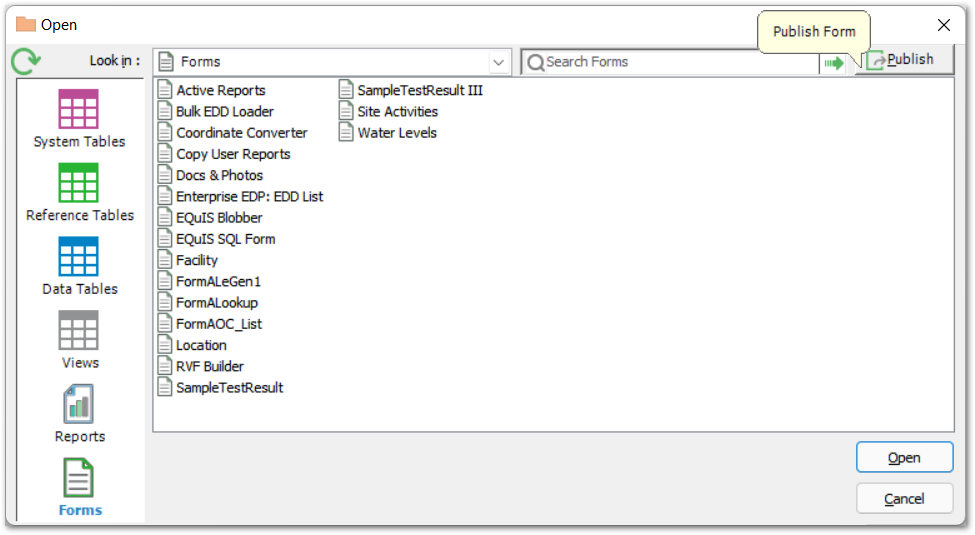Click the RVF Builder form icon
The height and width of the screenshot is (535, 975).
[x=165, y=366]
